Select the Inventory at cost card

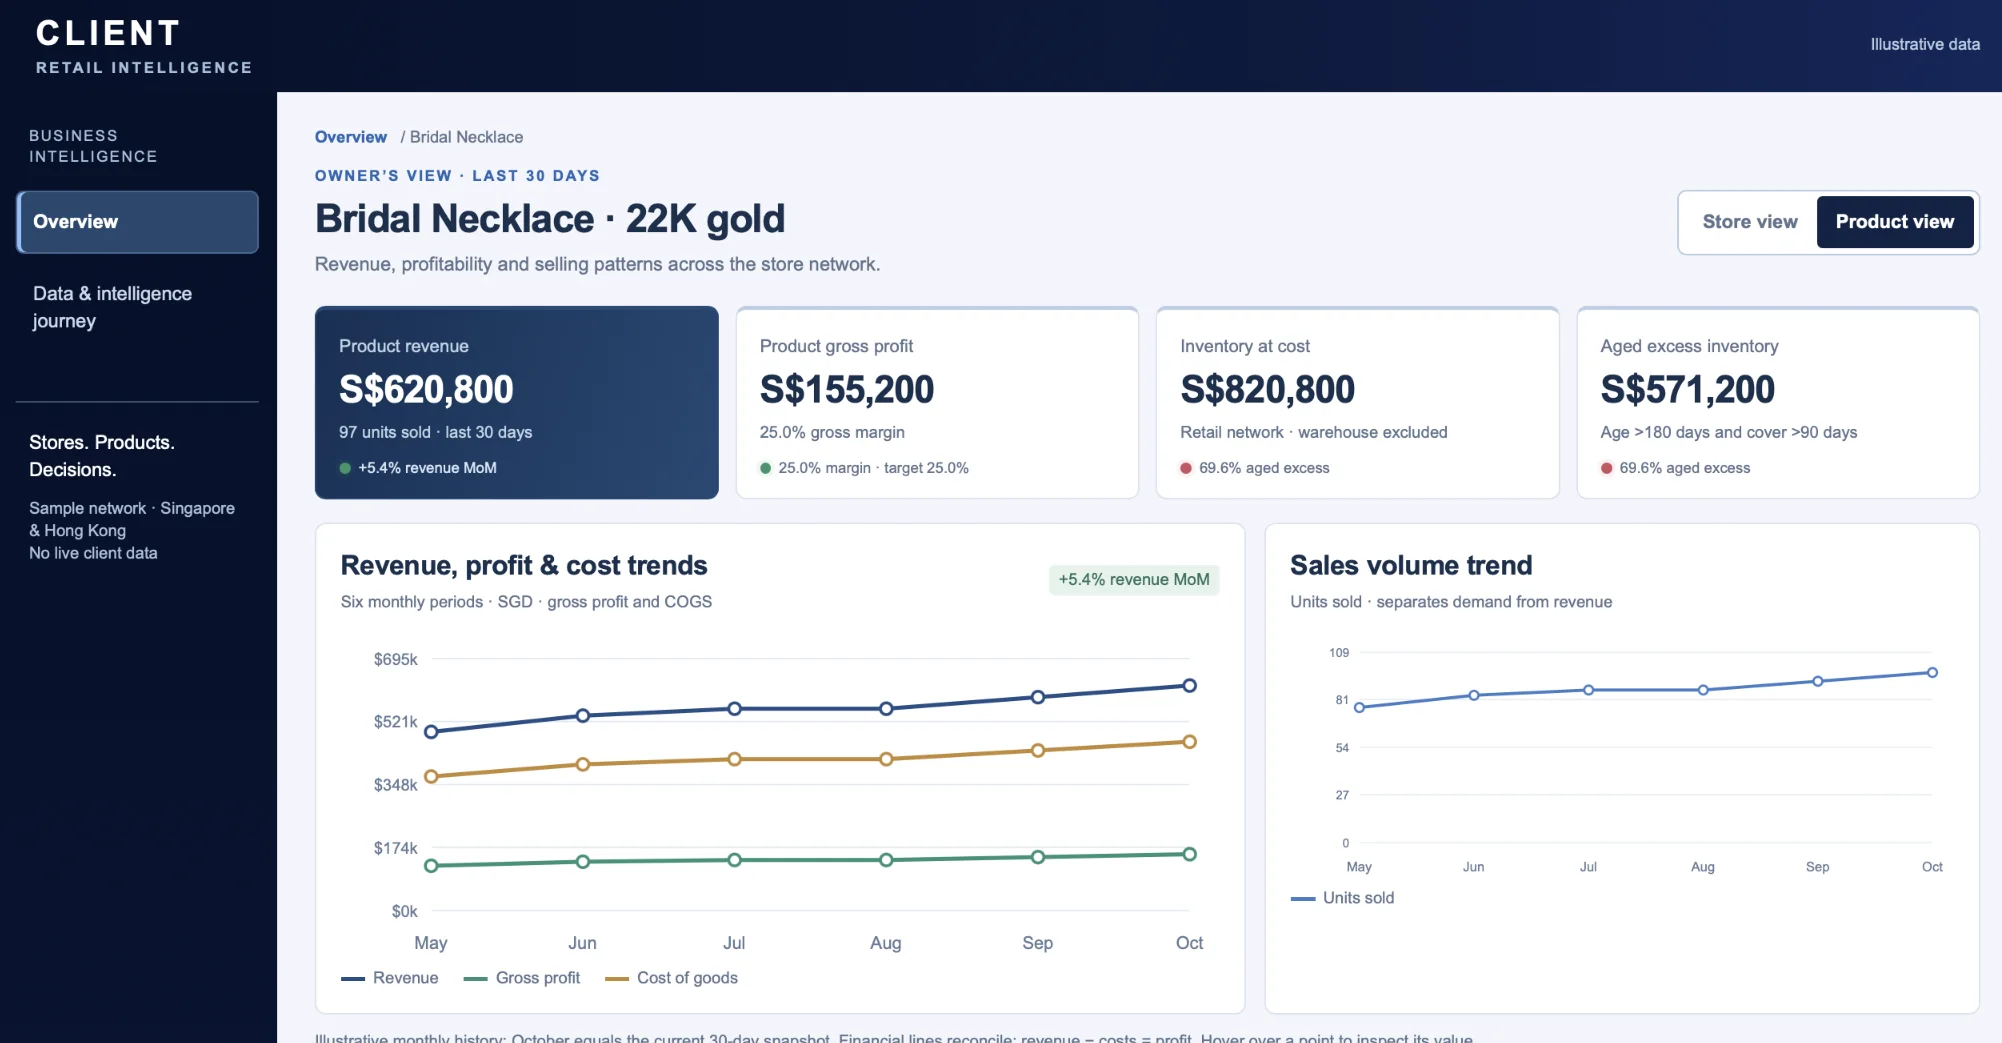[1357, 403]
